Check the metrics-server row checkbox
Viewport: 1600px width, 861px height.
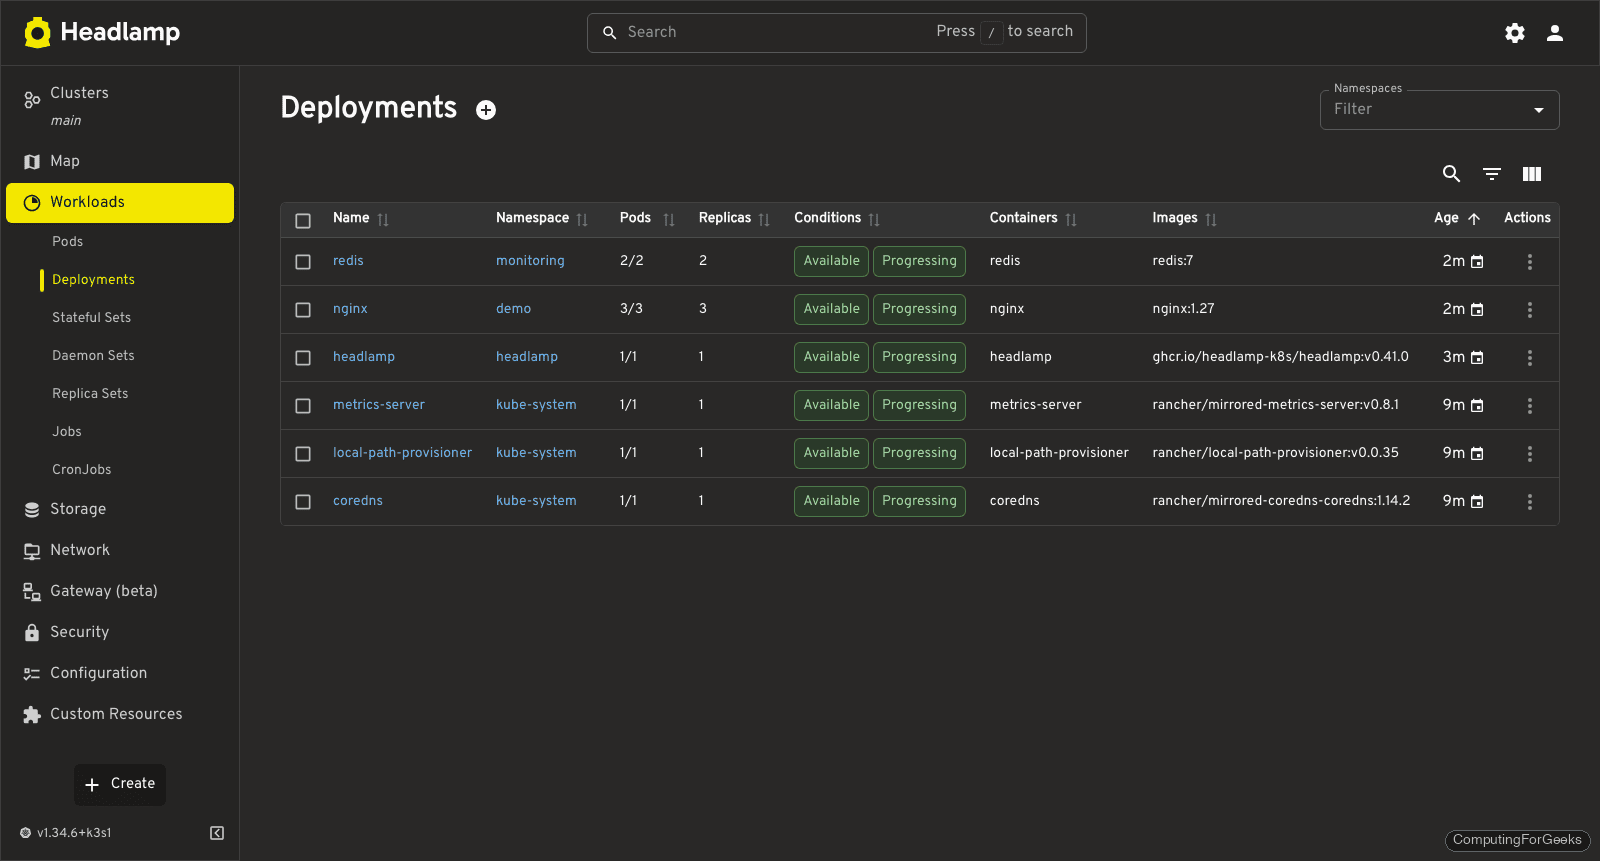[303, 406]
